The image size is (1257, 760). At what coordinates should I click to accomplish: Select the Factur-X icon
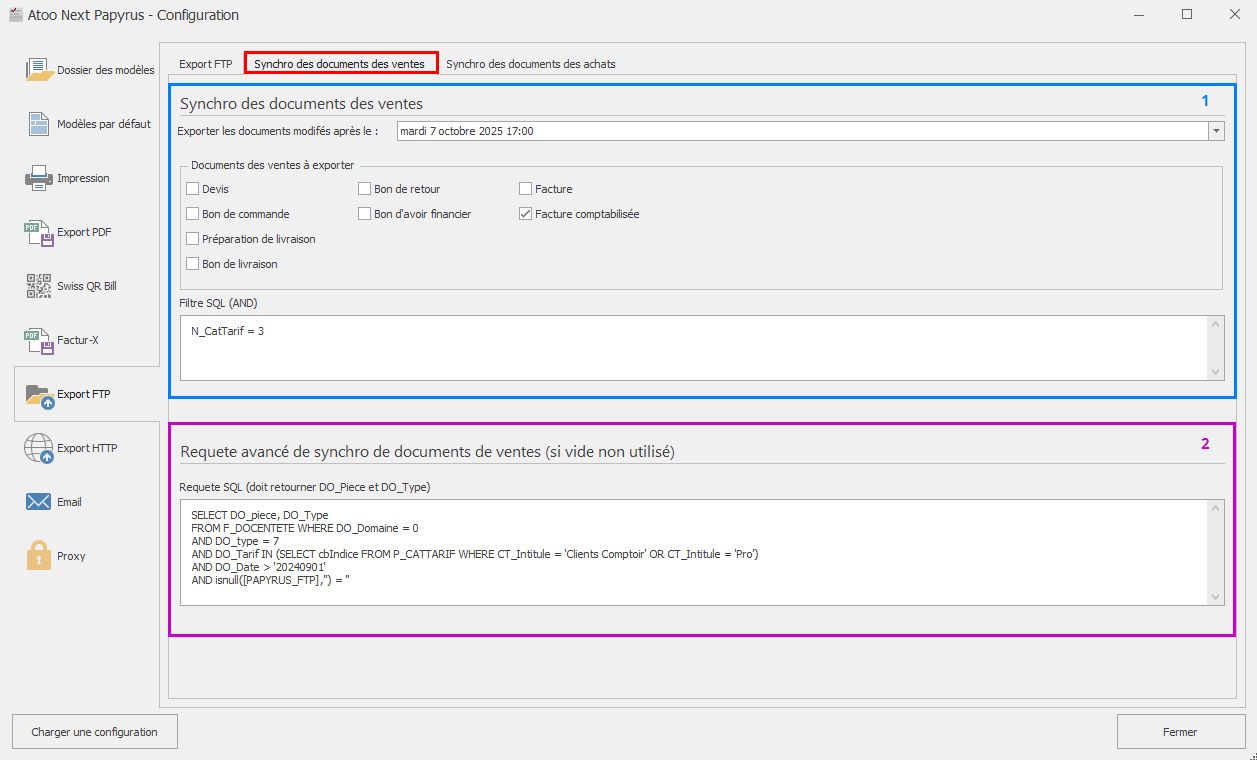tap(39, 340)
